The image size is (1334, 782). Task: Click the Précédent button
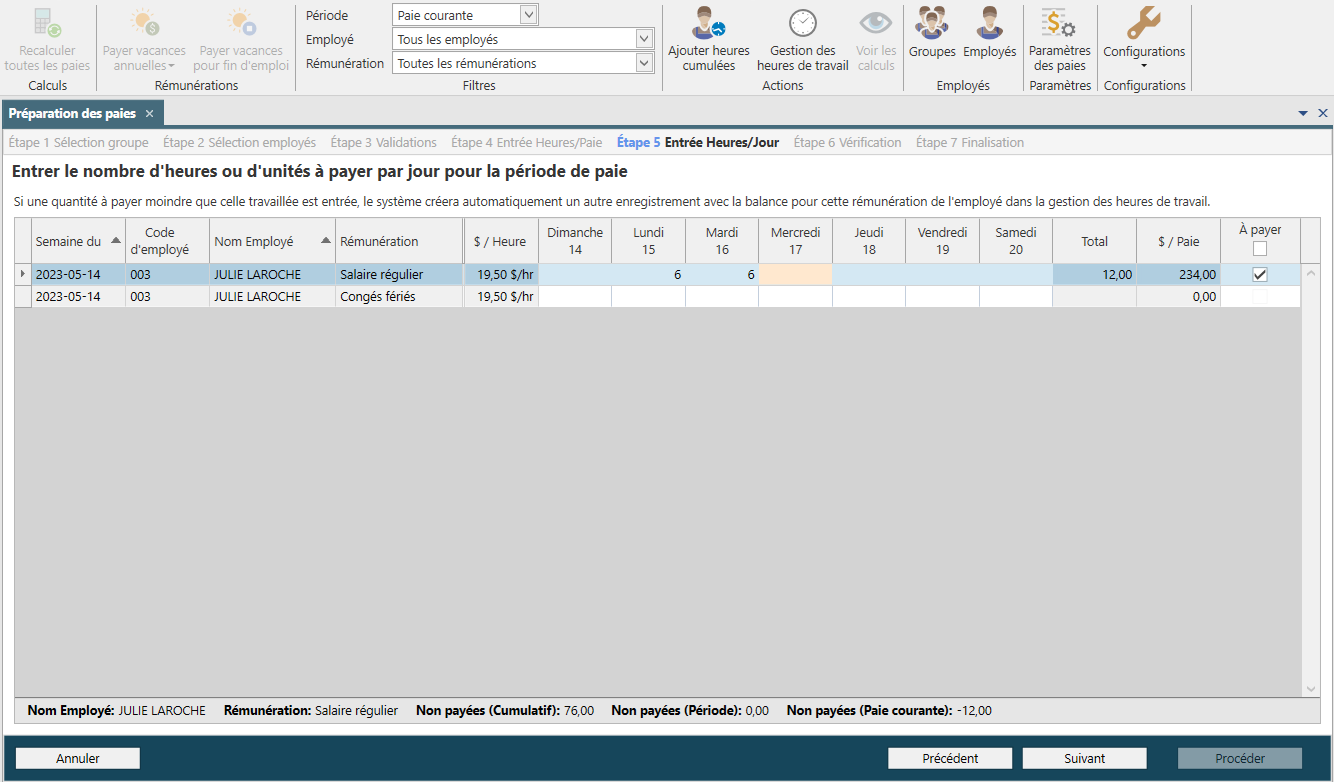950,758
